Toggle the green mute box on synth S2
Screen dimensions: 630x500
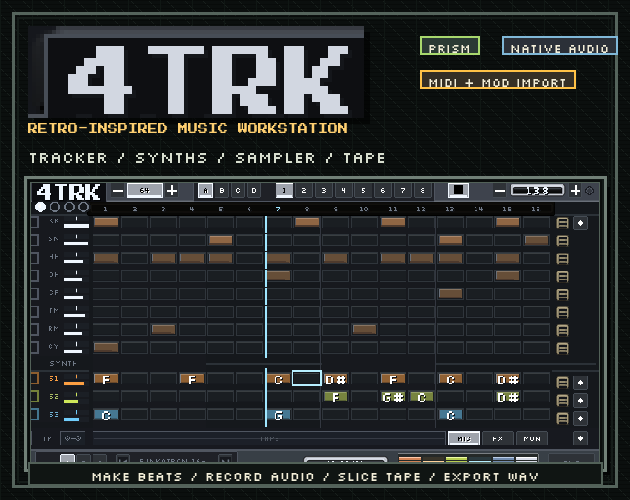click(x=35, y=396)
